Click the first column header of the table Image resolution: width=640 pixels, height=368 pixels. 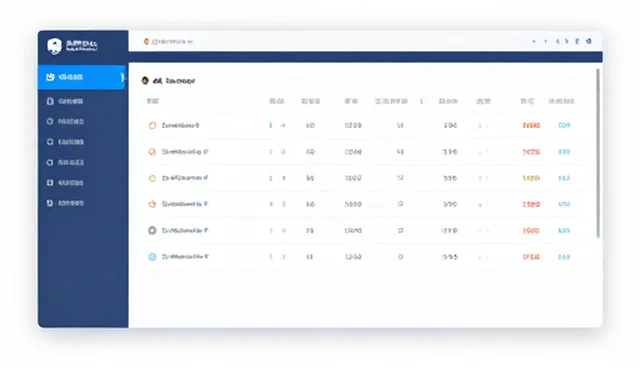click(x=153, y=101)
